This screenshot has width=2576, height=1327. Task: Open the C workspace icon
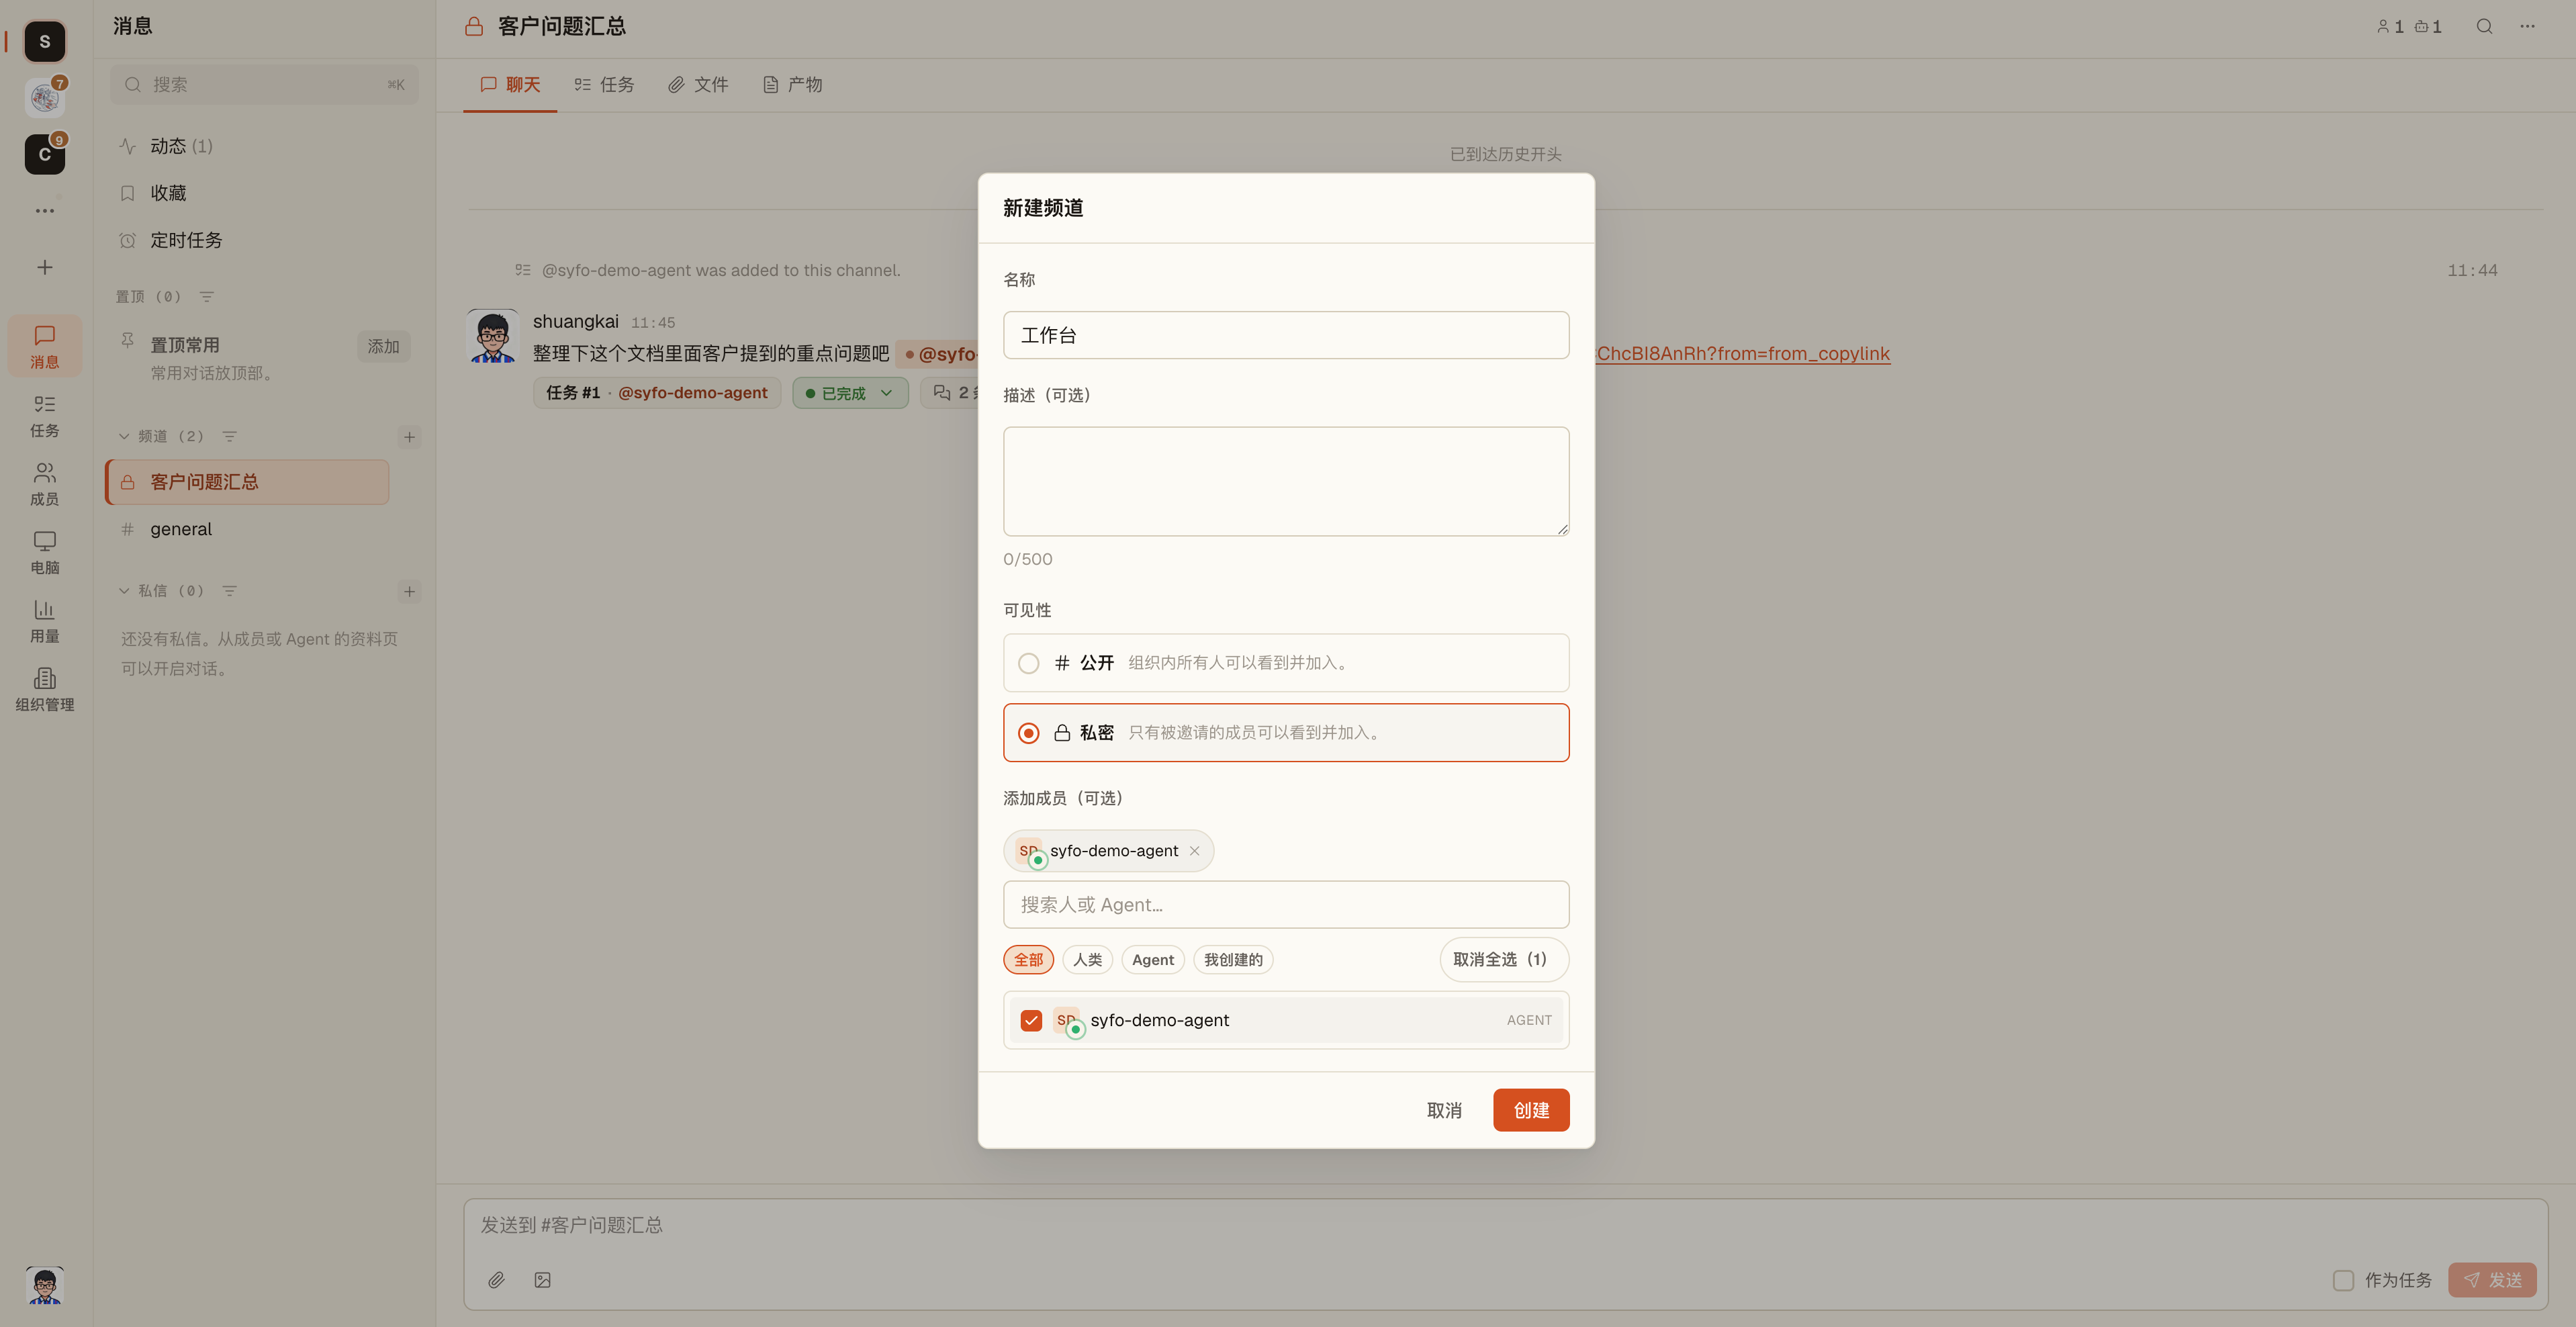[x=44, y=154]
